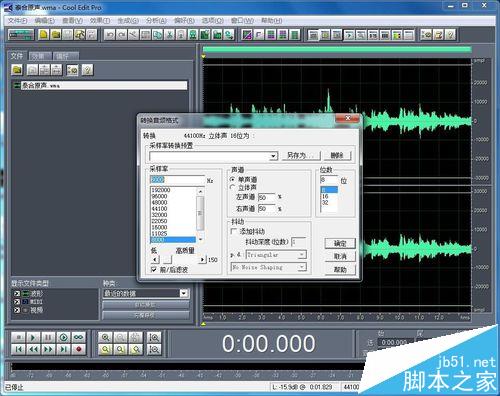Open the 分析 (Analyze) menu
Screen dimensions: 500x396
click(x=156, y=21)
